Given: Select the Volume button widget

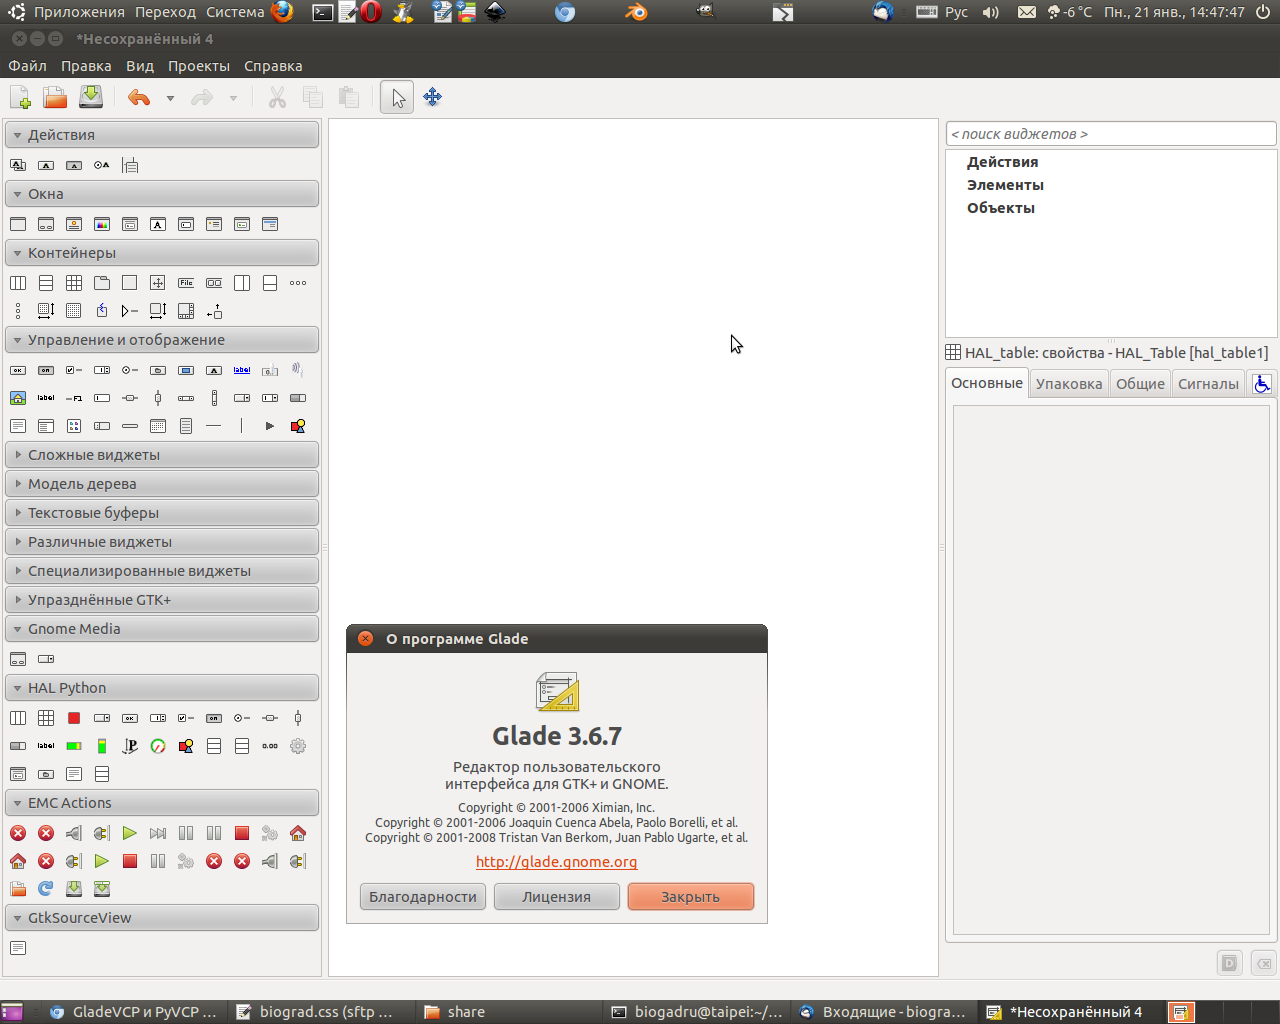Looking at the screenshot, I should [x=298, y=370].
